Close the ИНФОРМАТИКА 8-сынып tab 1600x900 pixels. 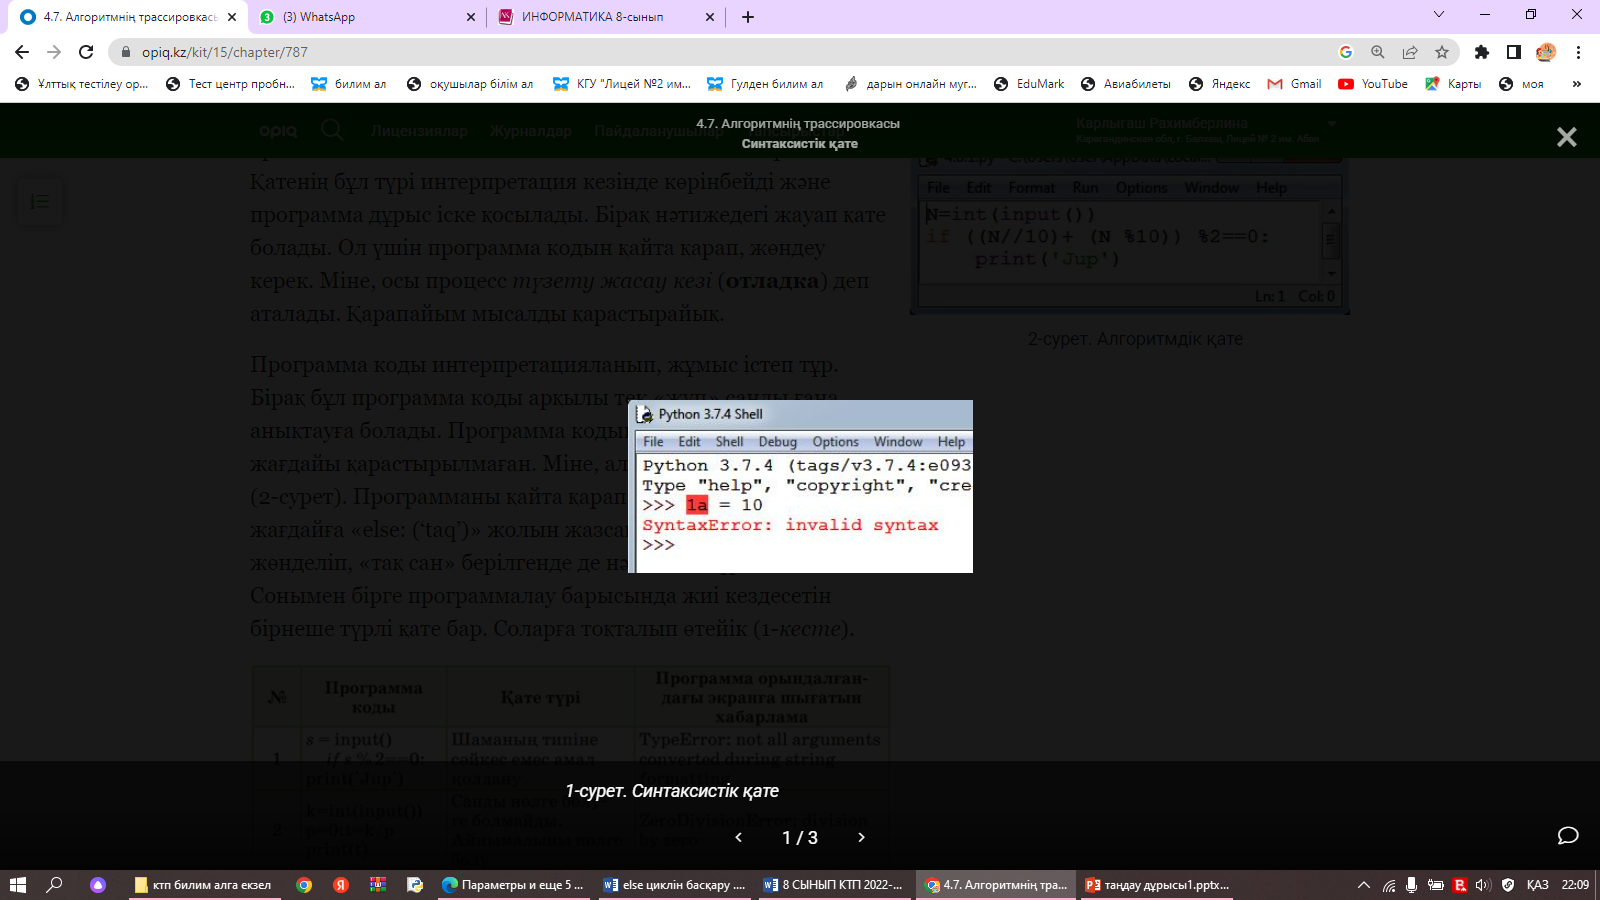click(710, 17)
